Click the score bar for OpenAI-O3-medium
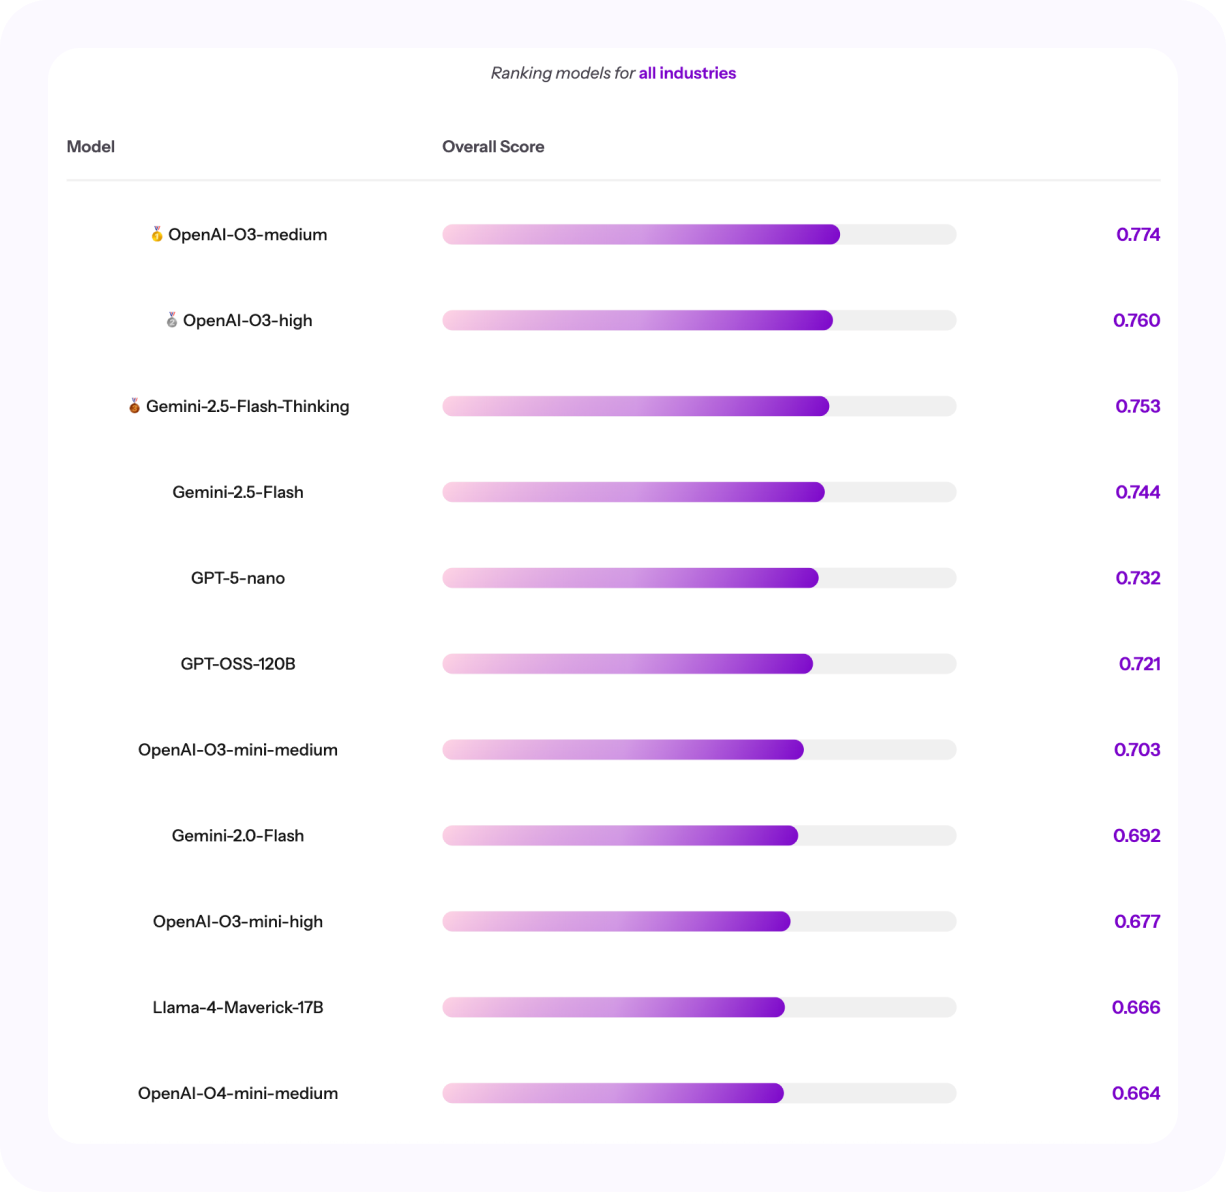 [699, 234]
